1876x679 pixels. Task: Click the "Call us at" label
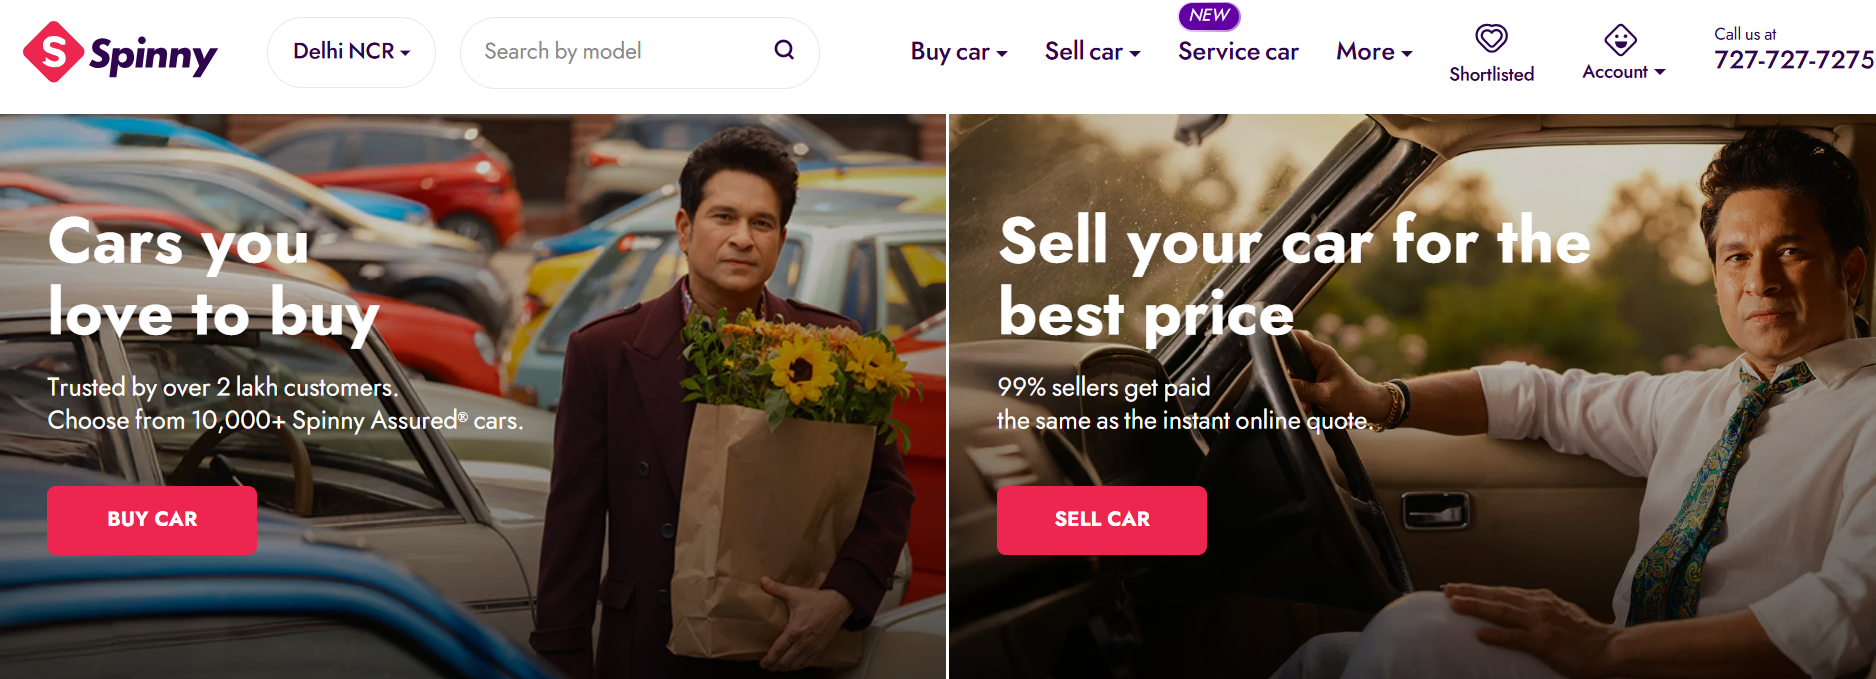click(1745, 34)
